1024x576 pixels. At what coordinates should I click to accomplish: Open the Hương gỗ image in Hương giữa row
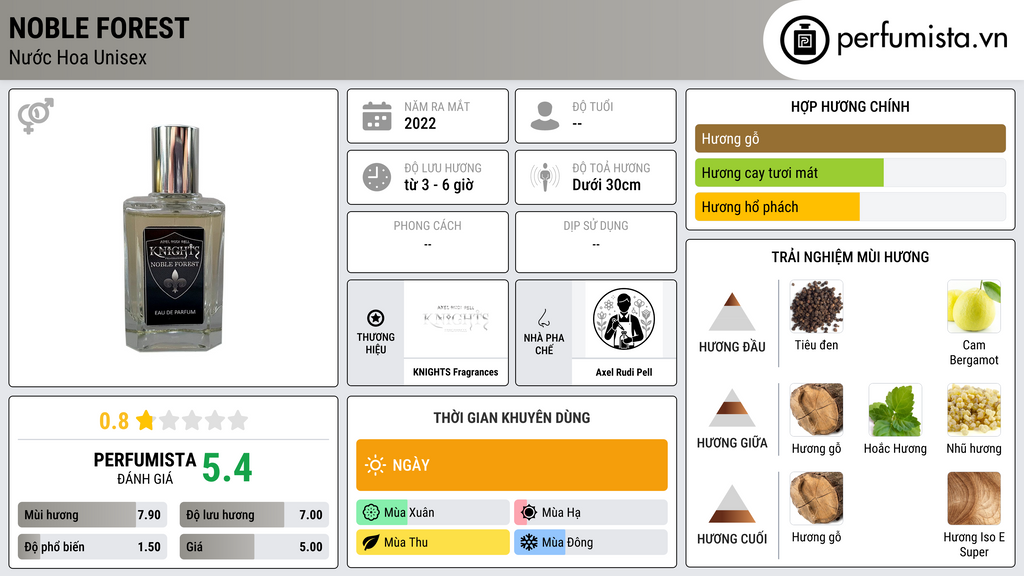pyautogui.click(x=816, y=410)
